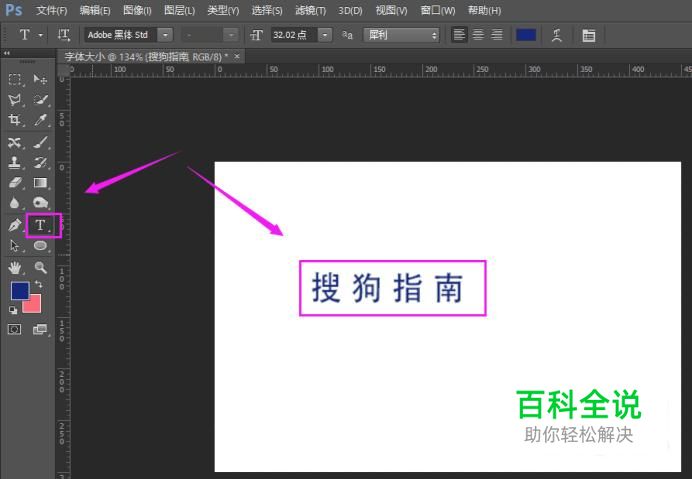Open the pink background color picker
This screenshot has height=479, width=692.
(x=34, y=306)
